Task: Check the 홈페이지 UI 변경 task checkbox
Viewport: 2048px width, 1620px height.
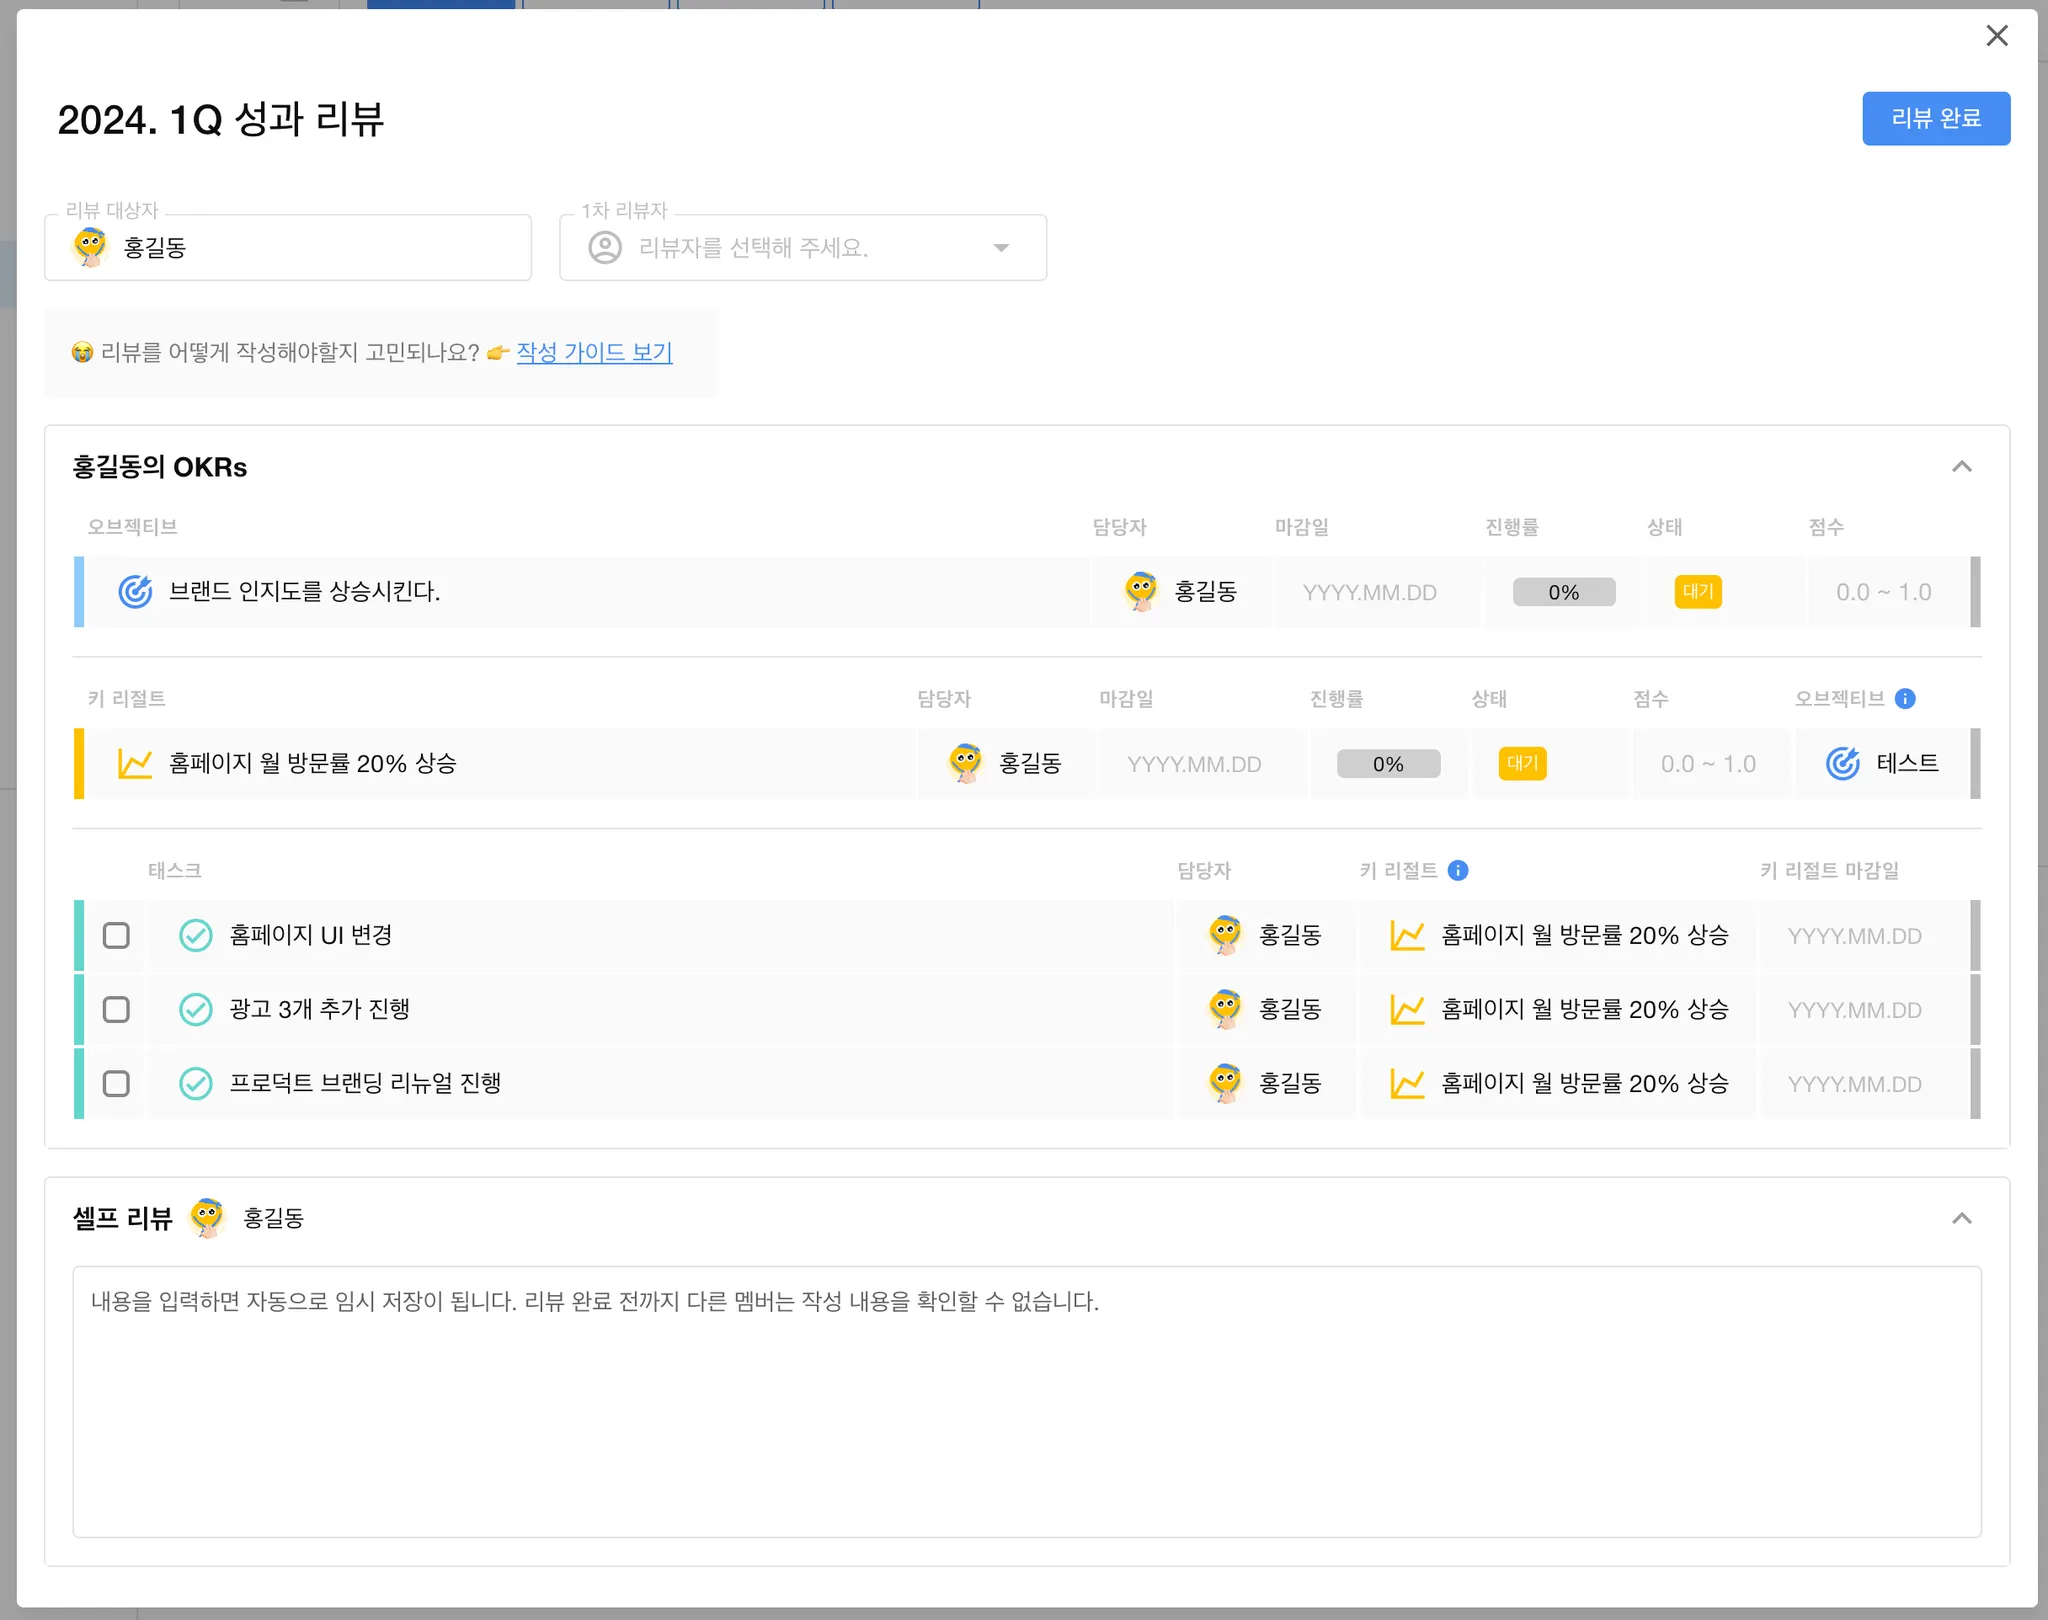Action: [116, 936]
